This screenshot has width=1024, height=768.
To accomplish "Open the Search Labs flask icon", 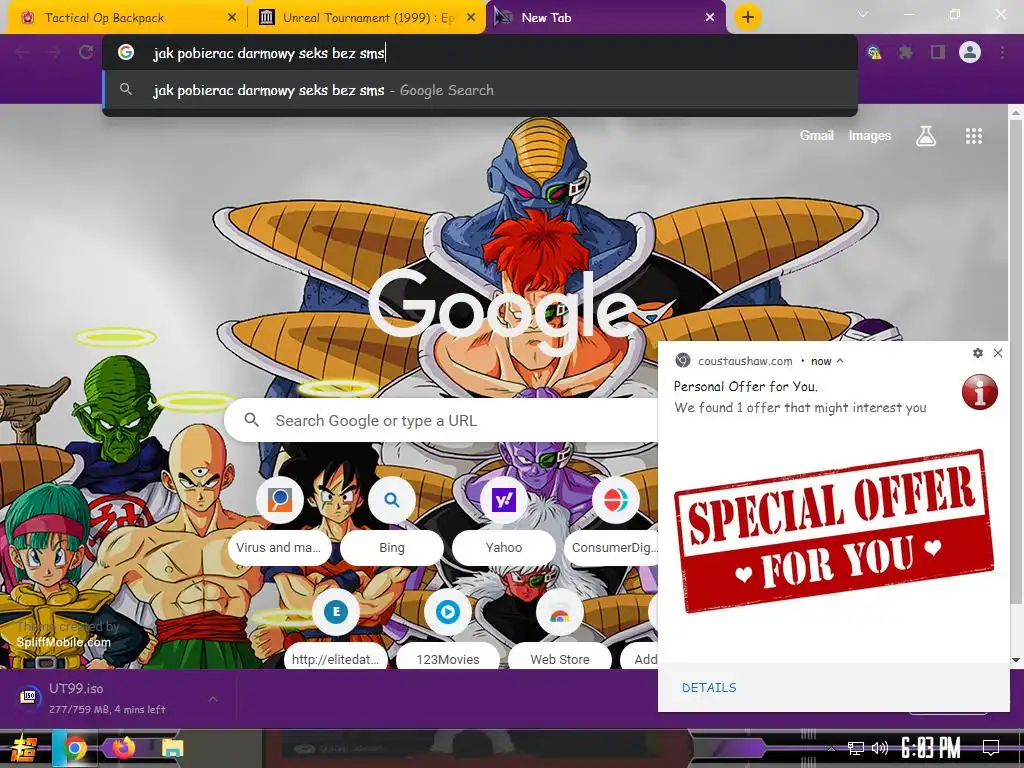I will point(926,136).
